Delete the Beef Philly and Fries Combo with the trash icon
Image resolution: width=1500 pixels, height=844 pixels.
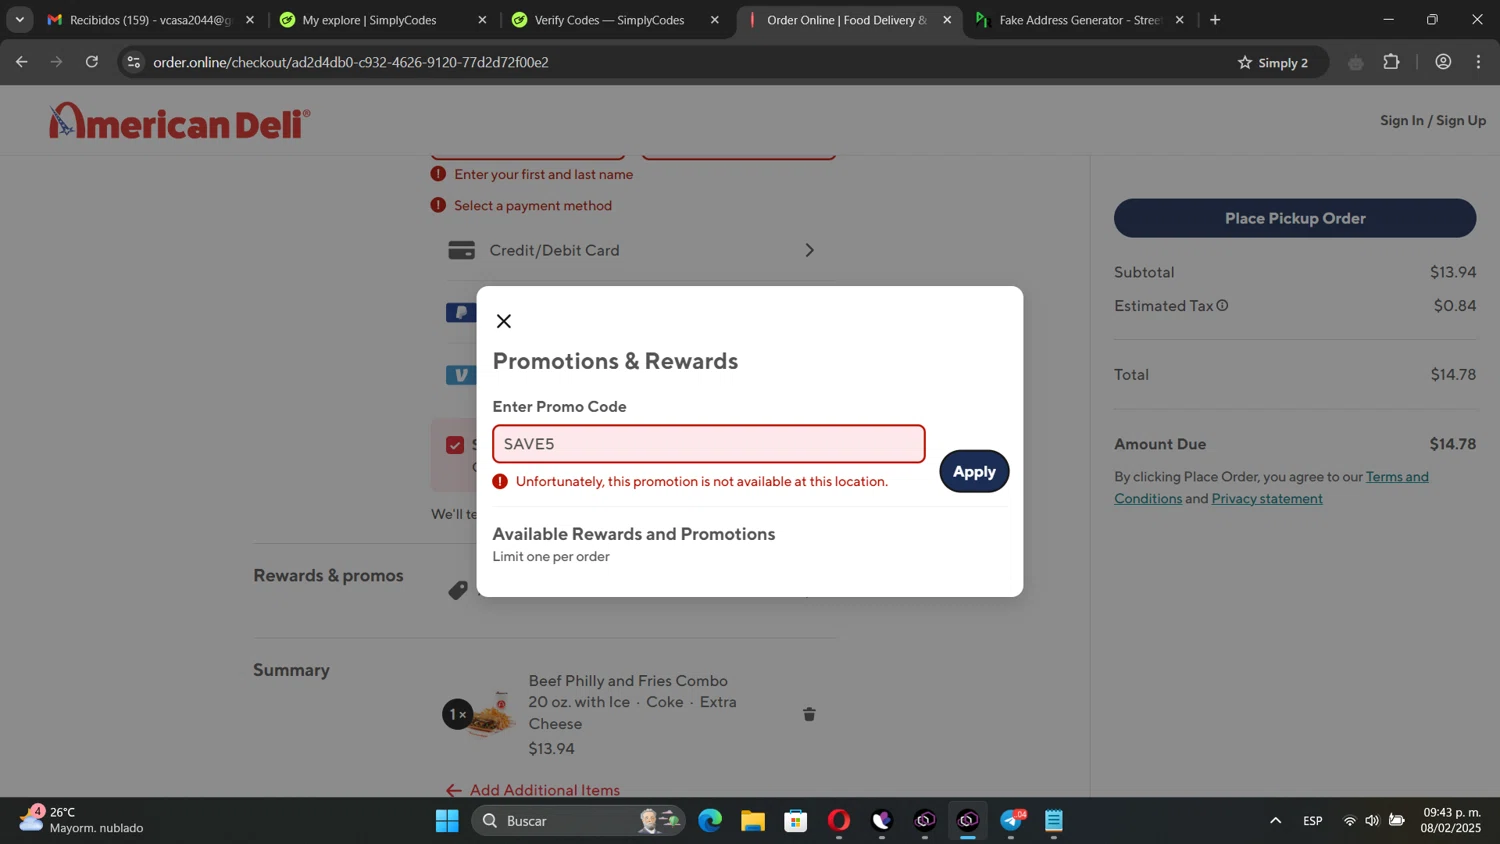[x=809, y=714]
